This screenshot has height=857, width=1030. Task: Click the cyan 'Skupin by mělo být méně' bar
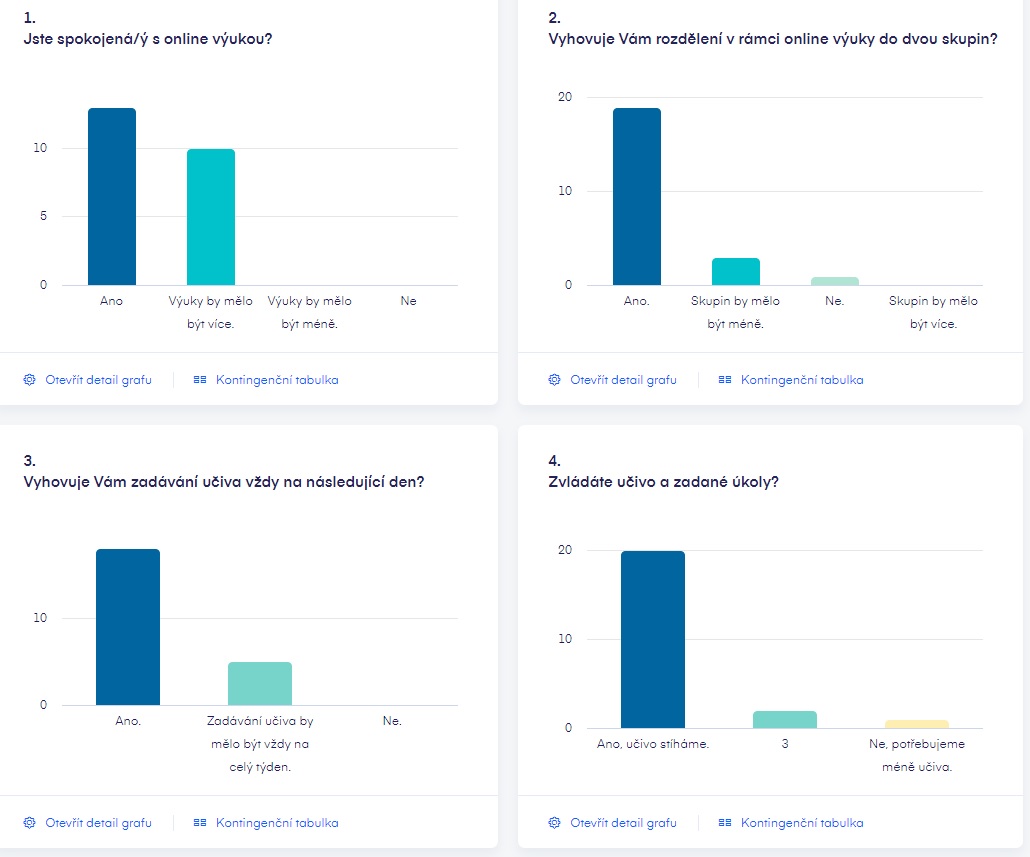[736, 272]
